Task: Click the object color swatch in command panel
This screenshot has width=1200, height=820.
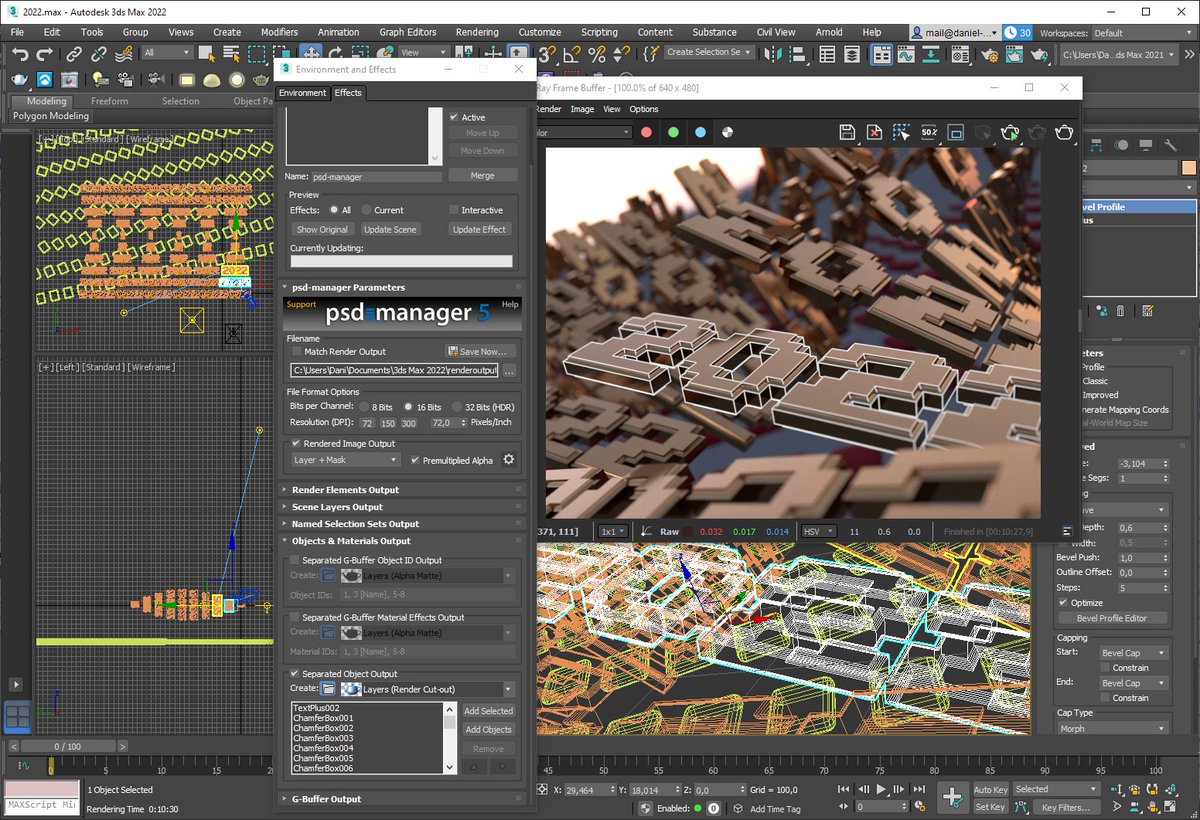Action: tap(1188, 168)
